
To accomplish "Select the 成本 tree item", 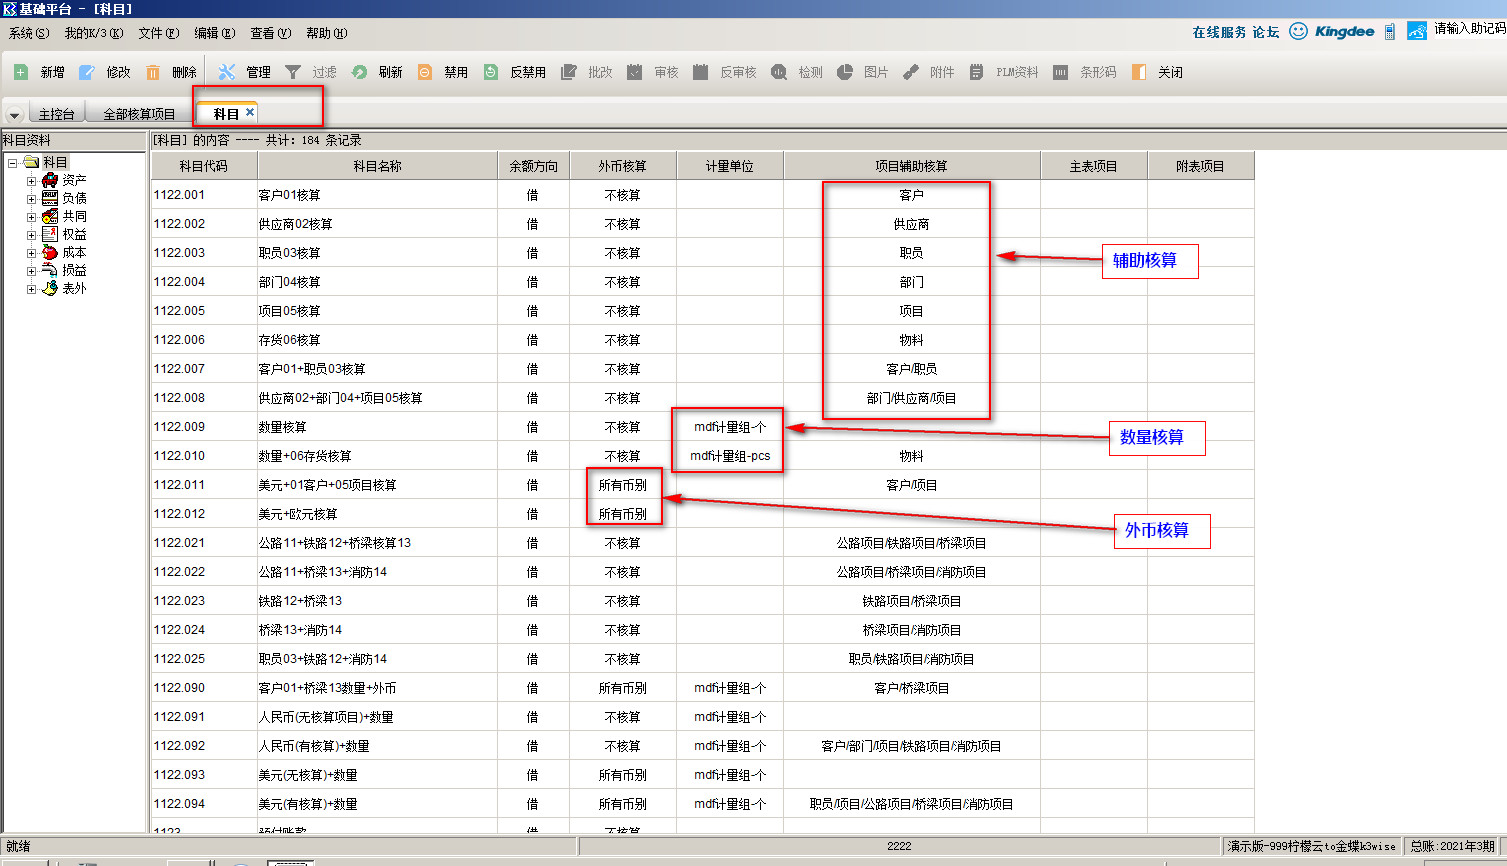I will (74, 253).
